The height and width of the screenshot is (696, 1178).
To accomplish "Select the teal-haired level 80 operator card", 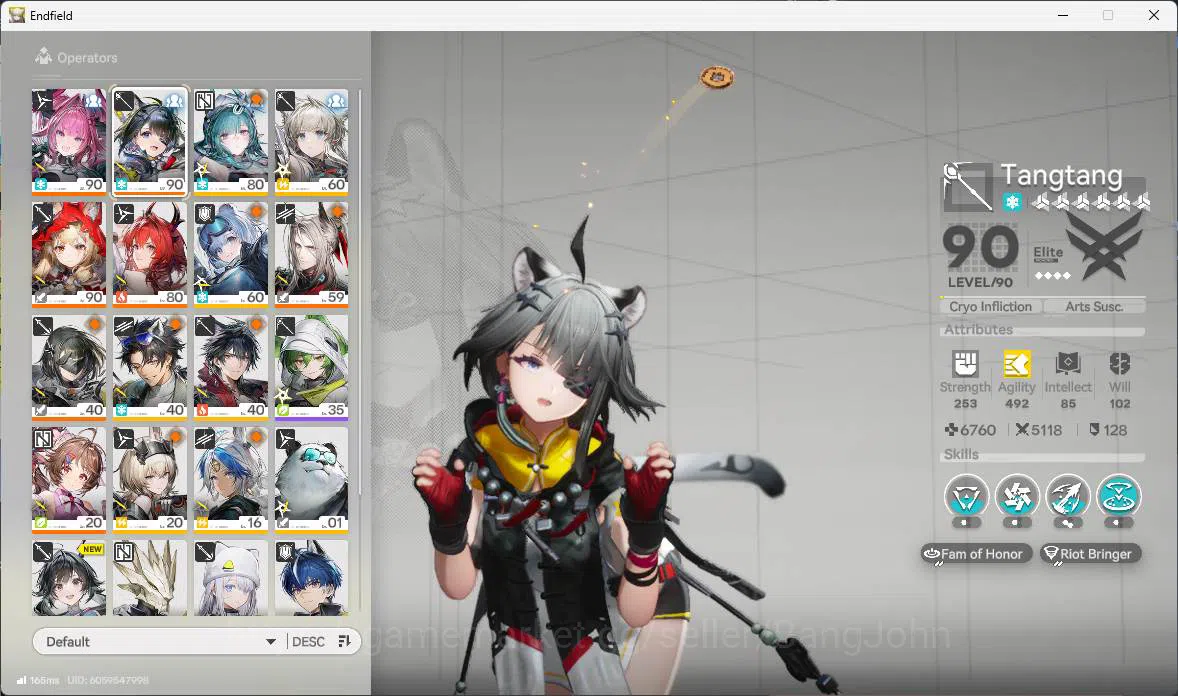I will [x=231, y=142].
